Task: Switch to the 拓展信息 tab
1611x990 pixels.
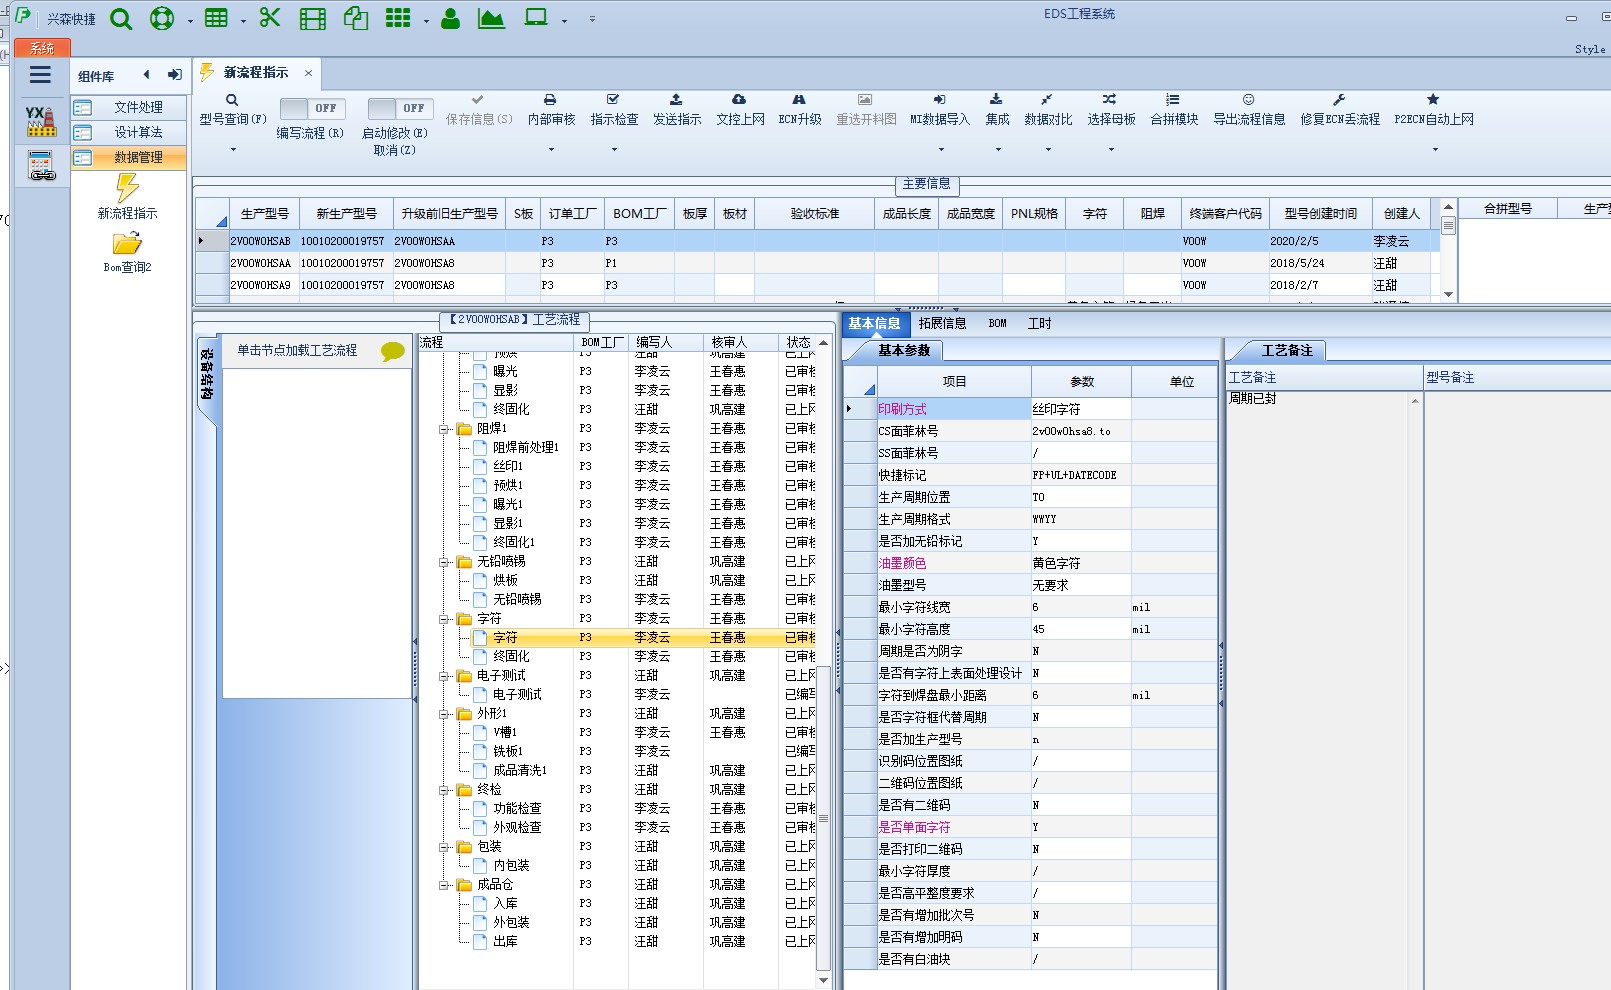Action: pyautogui.click(x=942, y=323)
